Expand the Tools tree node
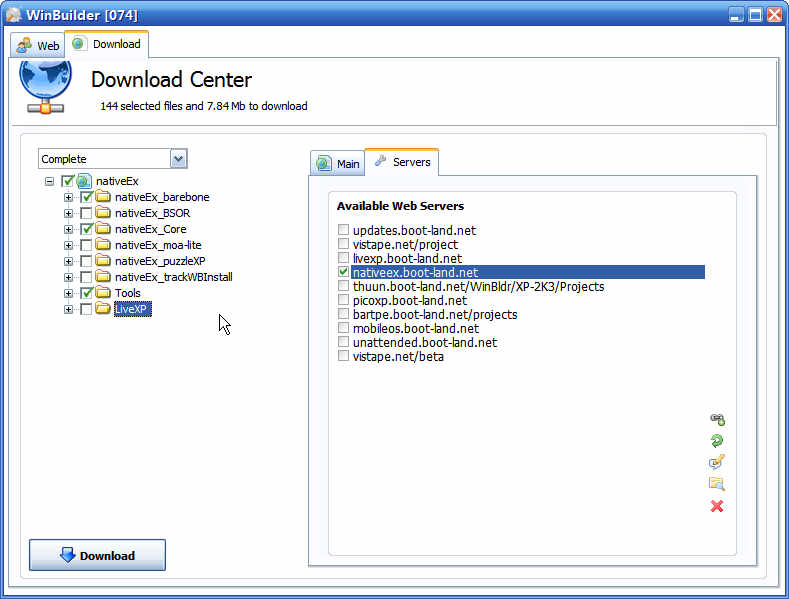This screenshot has width=789, height=599. tap(68, 293)
